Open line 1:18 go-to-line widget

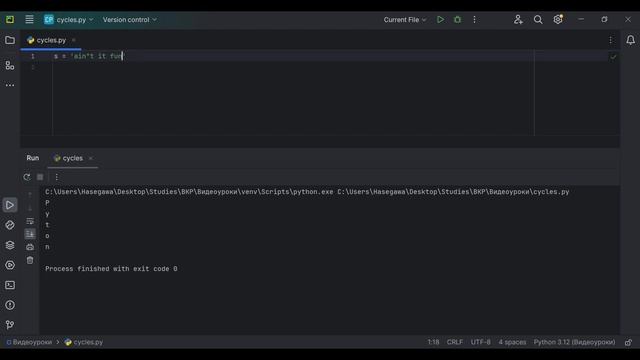click(x=433, y=342)
